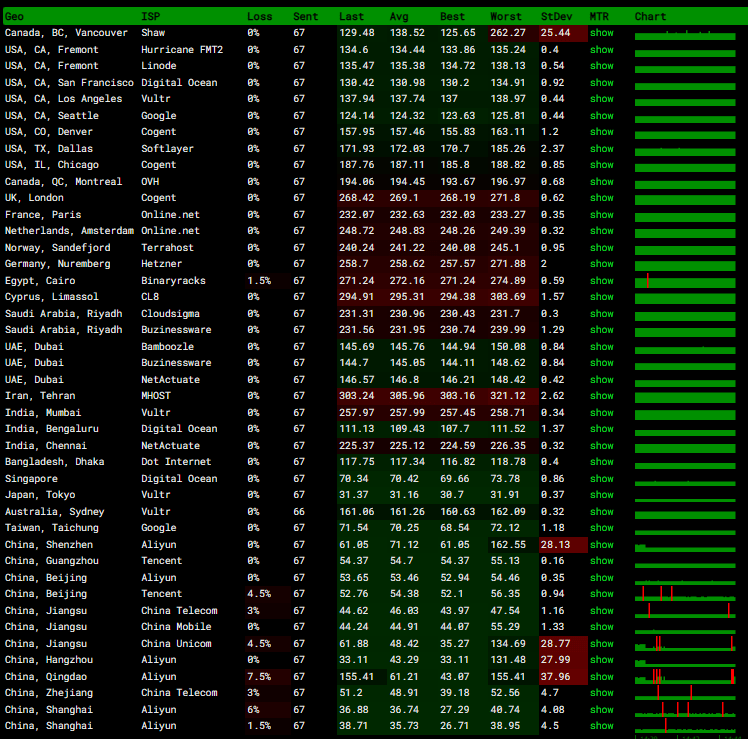
Task: Show MTR for Taiwan Taichung Google
Action: 602,528
